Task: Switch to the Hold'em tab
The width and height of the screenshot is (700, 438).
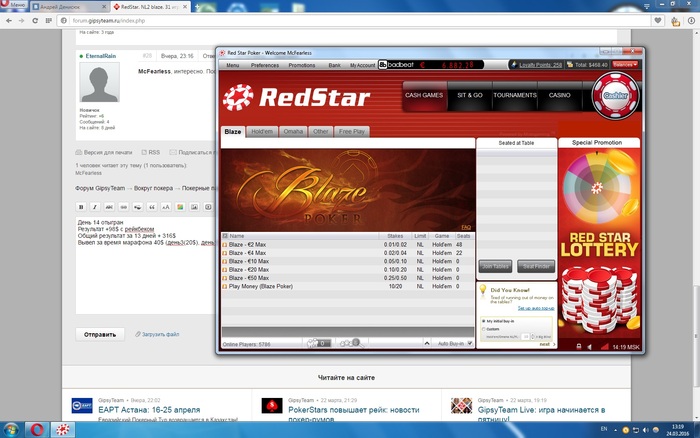Action: click(262, 132)
